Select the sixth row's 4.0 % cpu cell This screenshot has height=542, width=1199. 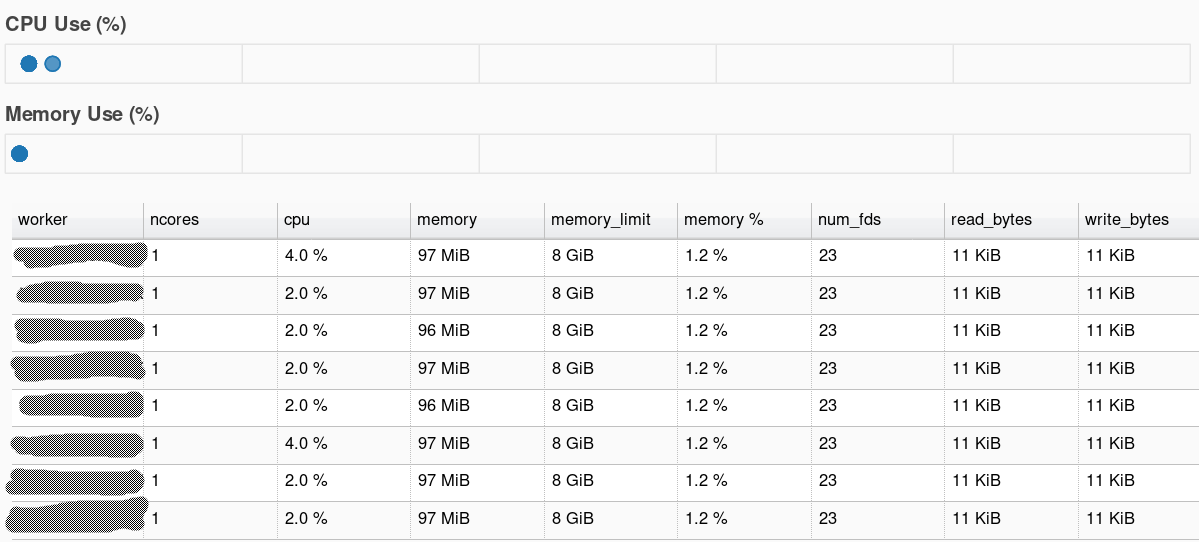coord(306,444)
